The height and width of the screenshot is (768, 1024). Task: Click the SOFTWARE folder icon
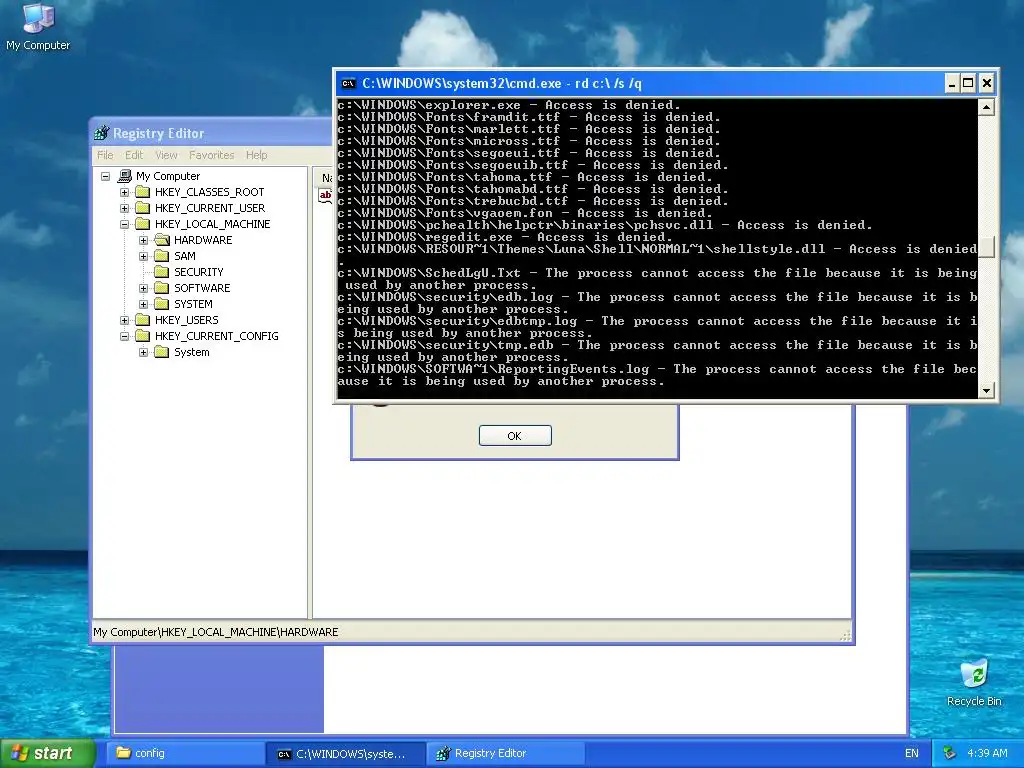click(x=161, y=288)
